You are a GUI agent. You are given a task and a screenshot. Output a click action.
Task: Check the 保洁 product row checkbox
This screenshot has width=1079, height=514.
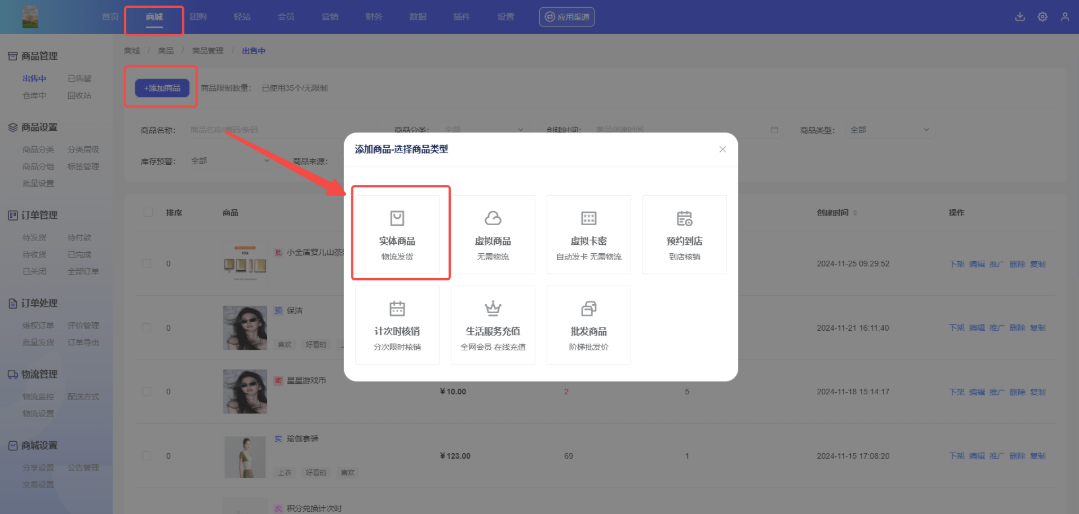pos(148,328)
